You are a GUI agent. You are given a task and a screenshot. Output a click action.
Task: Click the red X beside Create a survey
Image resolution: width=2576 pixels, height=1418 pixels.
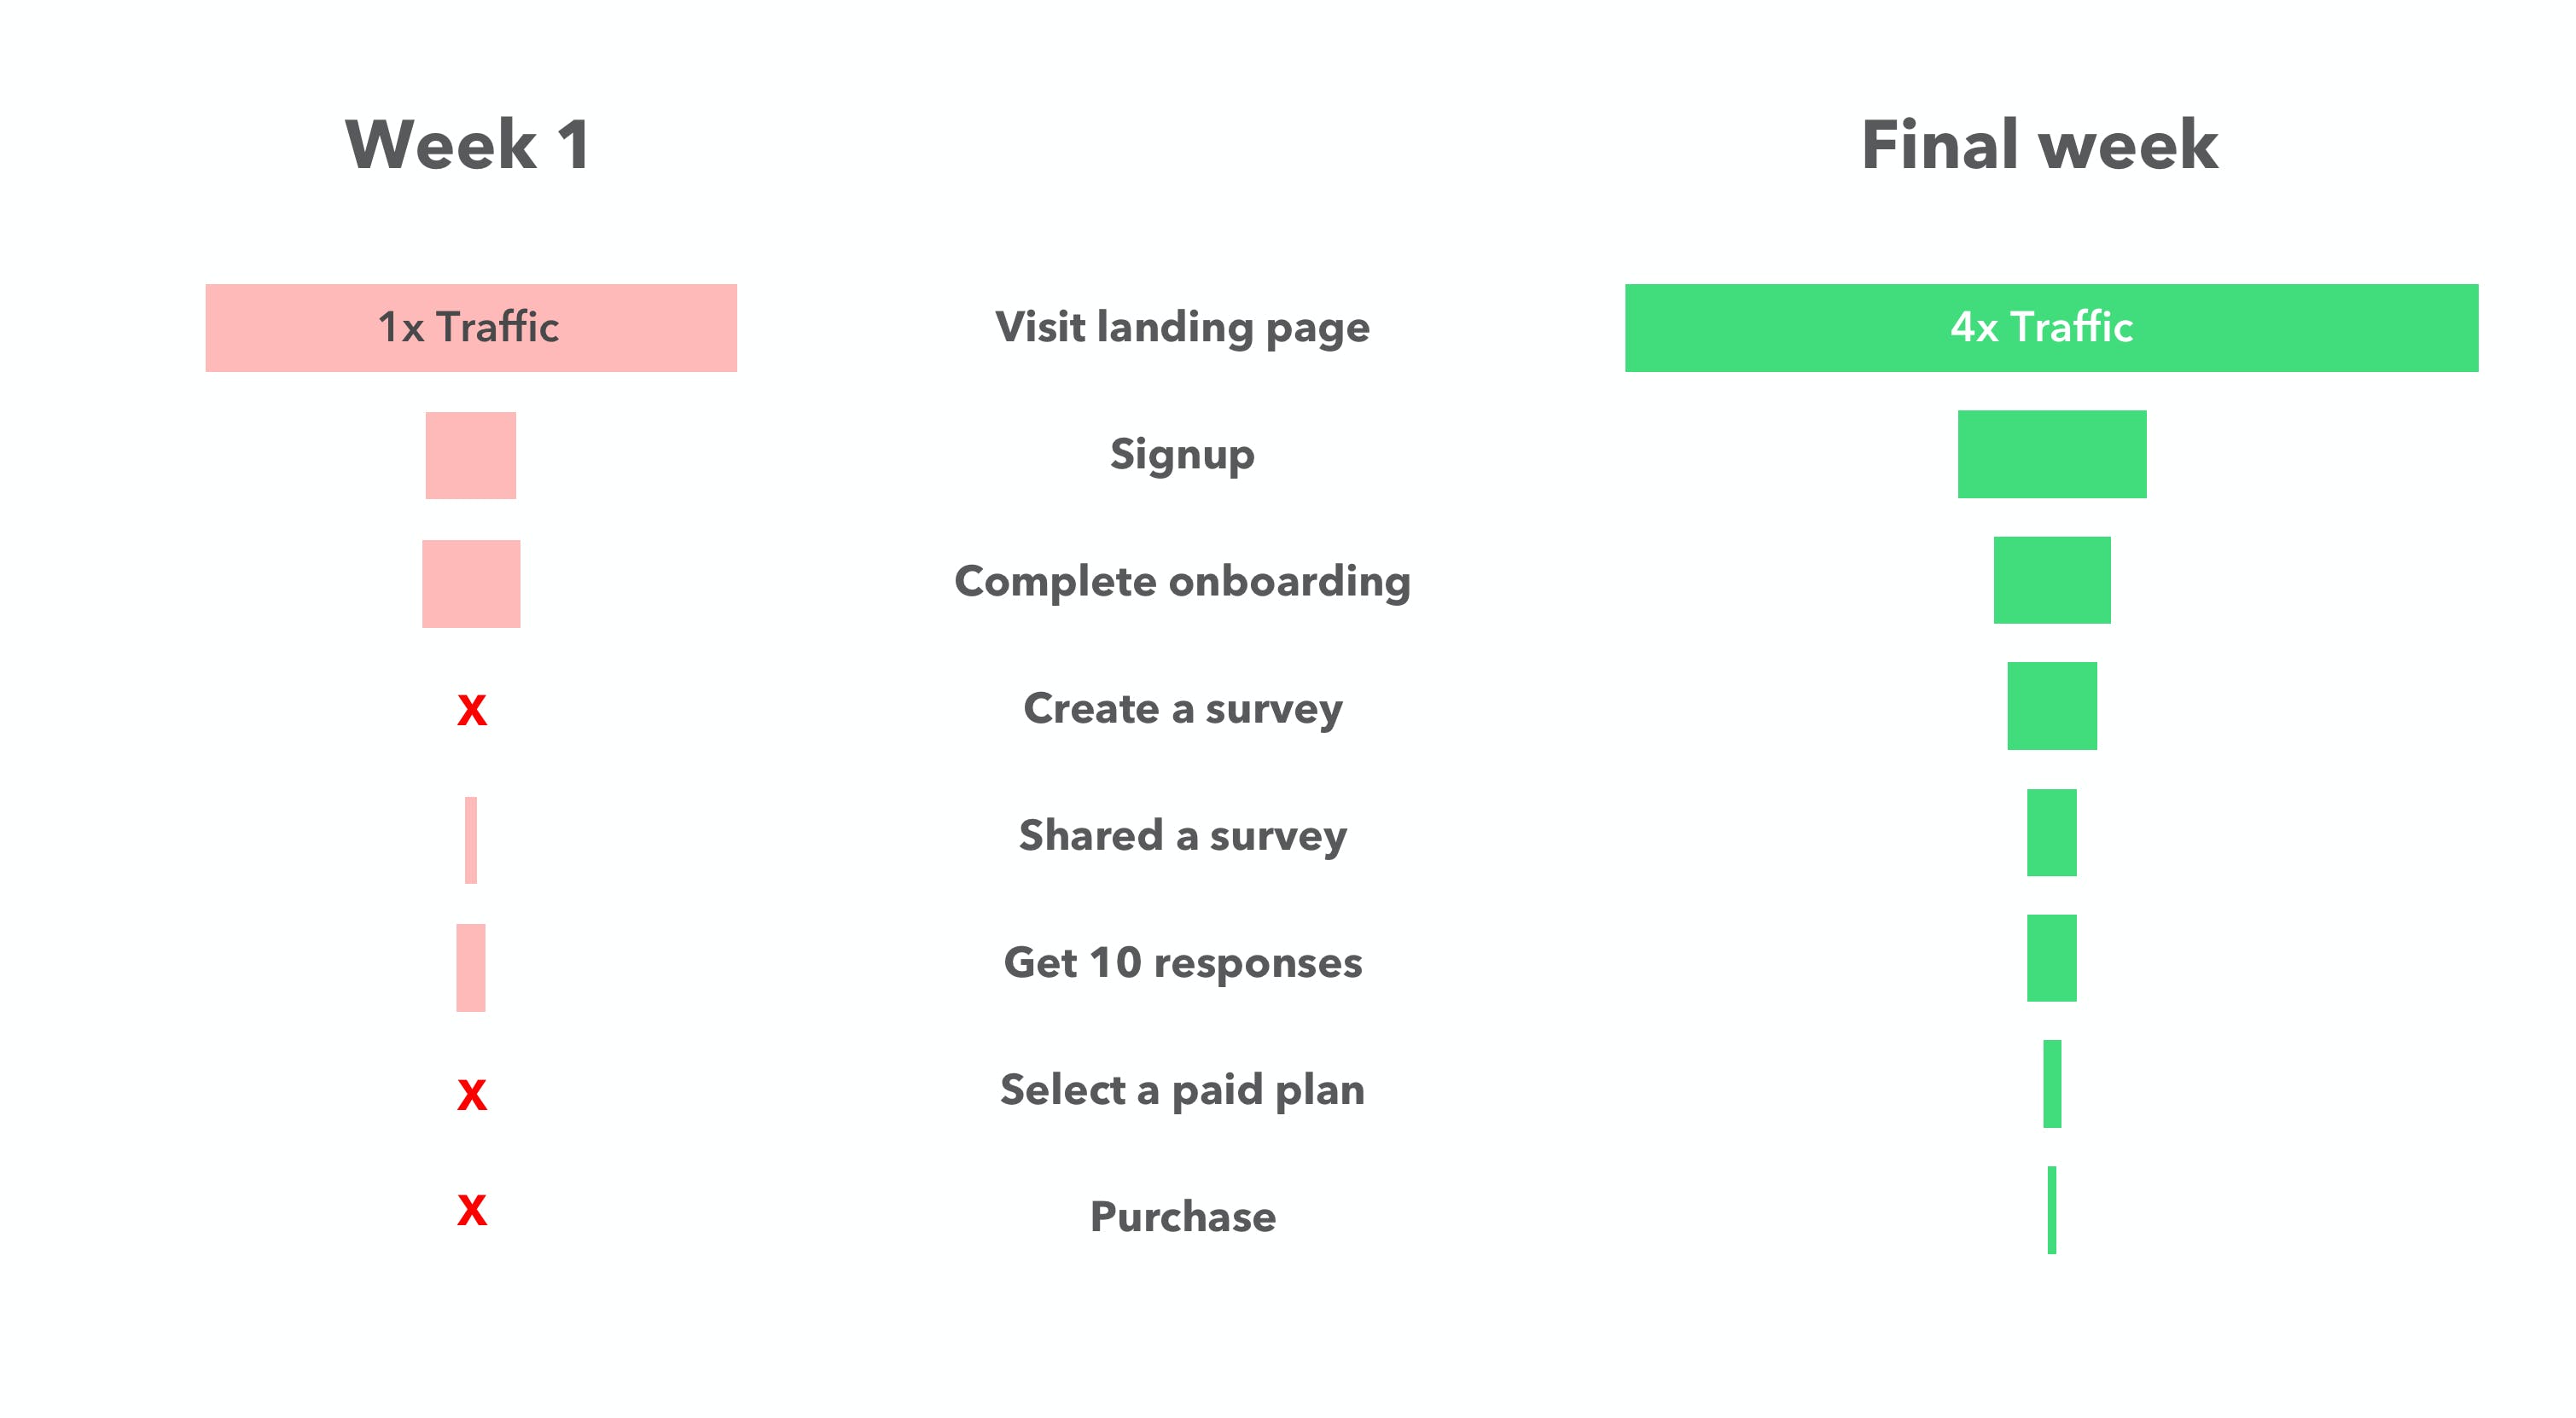(x=472, y=710)
